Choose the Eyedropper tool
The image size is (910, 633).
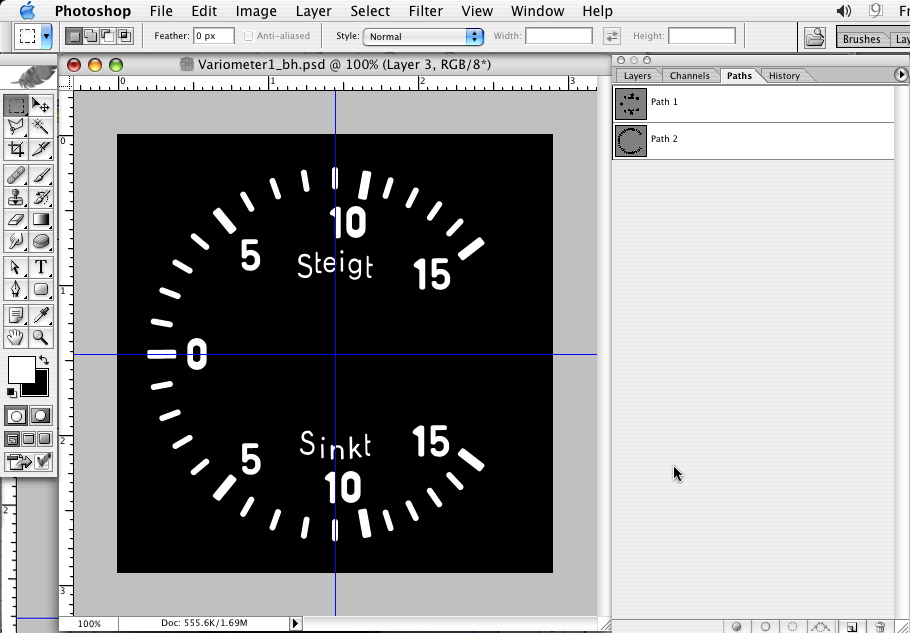click(x=41, y=316)
